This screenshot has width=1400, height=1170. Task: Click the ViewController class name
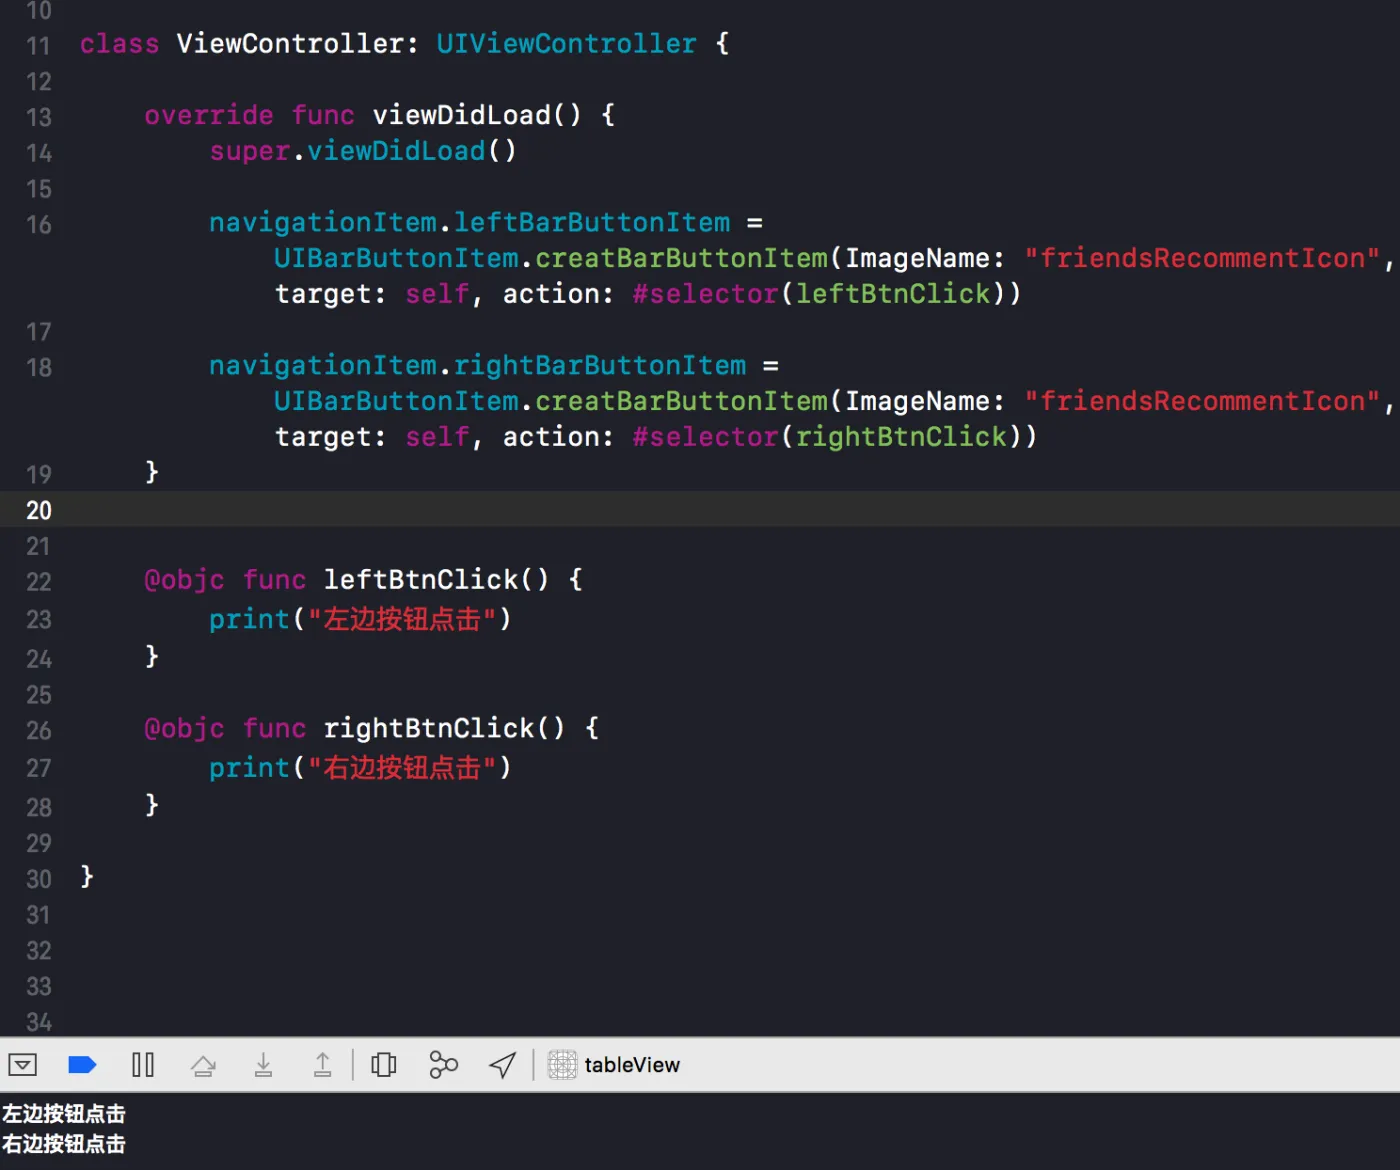point(290,44)
